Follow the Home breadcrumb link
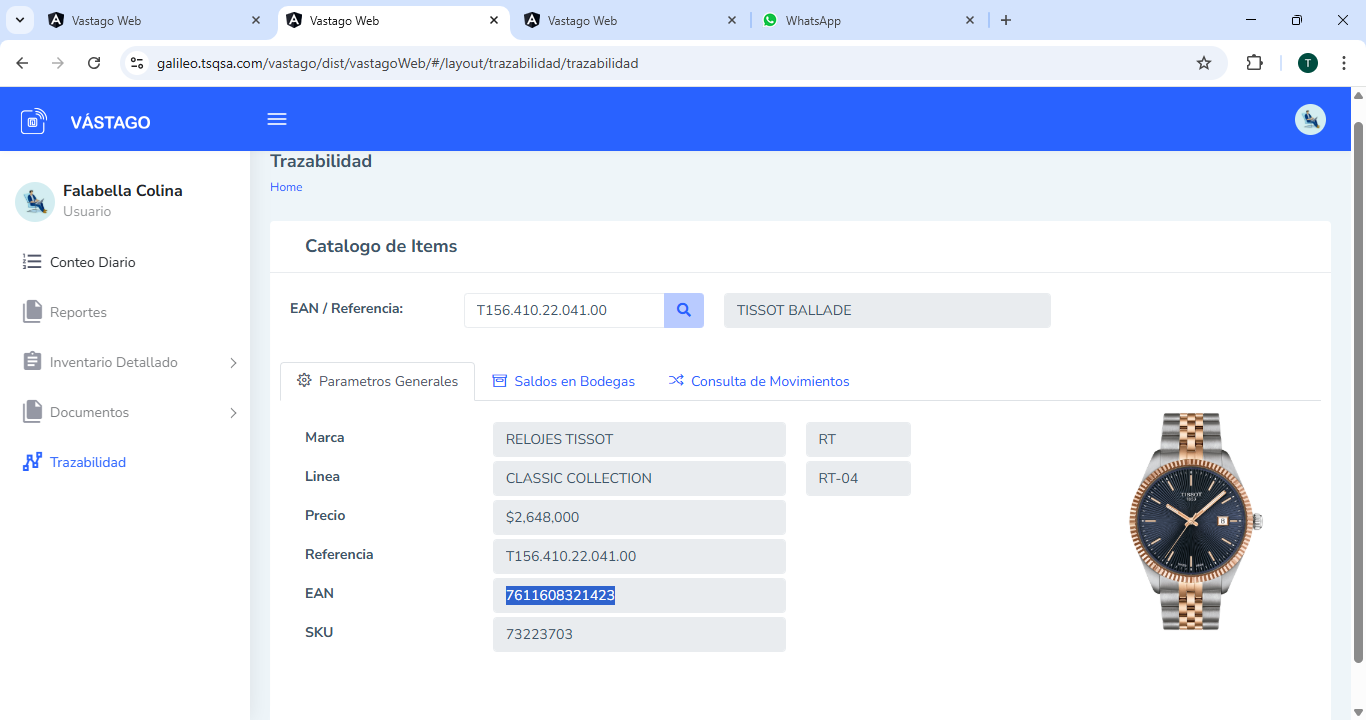 286,187
